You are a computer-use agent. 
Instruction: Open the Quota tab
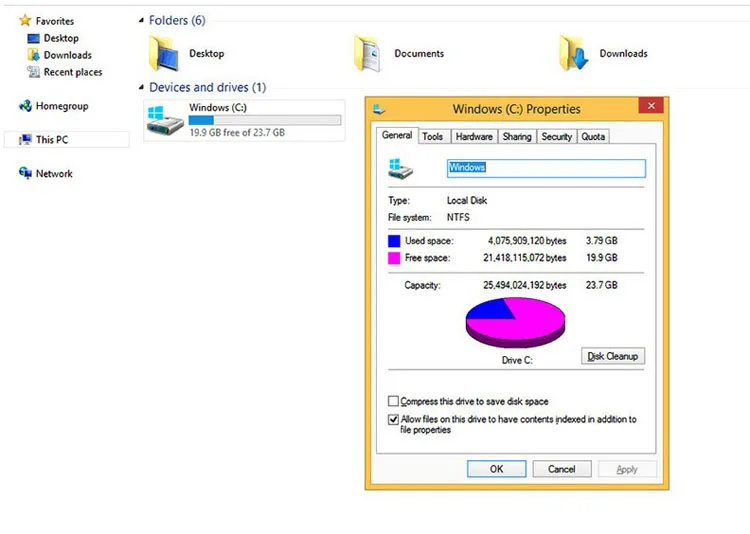click(593, 136)
